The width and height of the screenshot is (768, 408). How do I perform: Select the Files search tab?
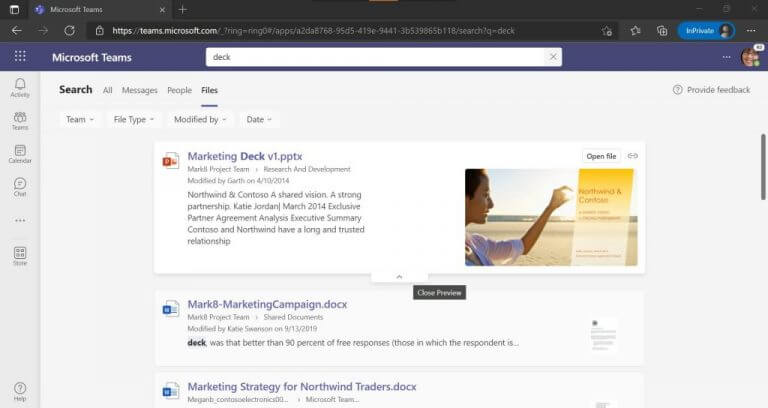(x=209, y=90)
